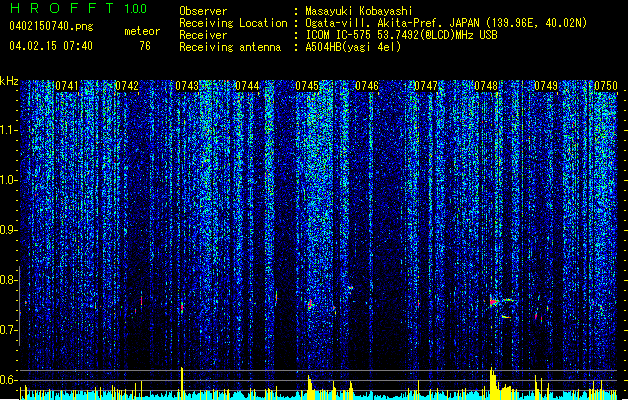The width and height of the screenshot is (629, 400).
Task: Click the 0745 time marker
Action: [307, 86]
